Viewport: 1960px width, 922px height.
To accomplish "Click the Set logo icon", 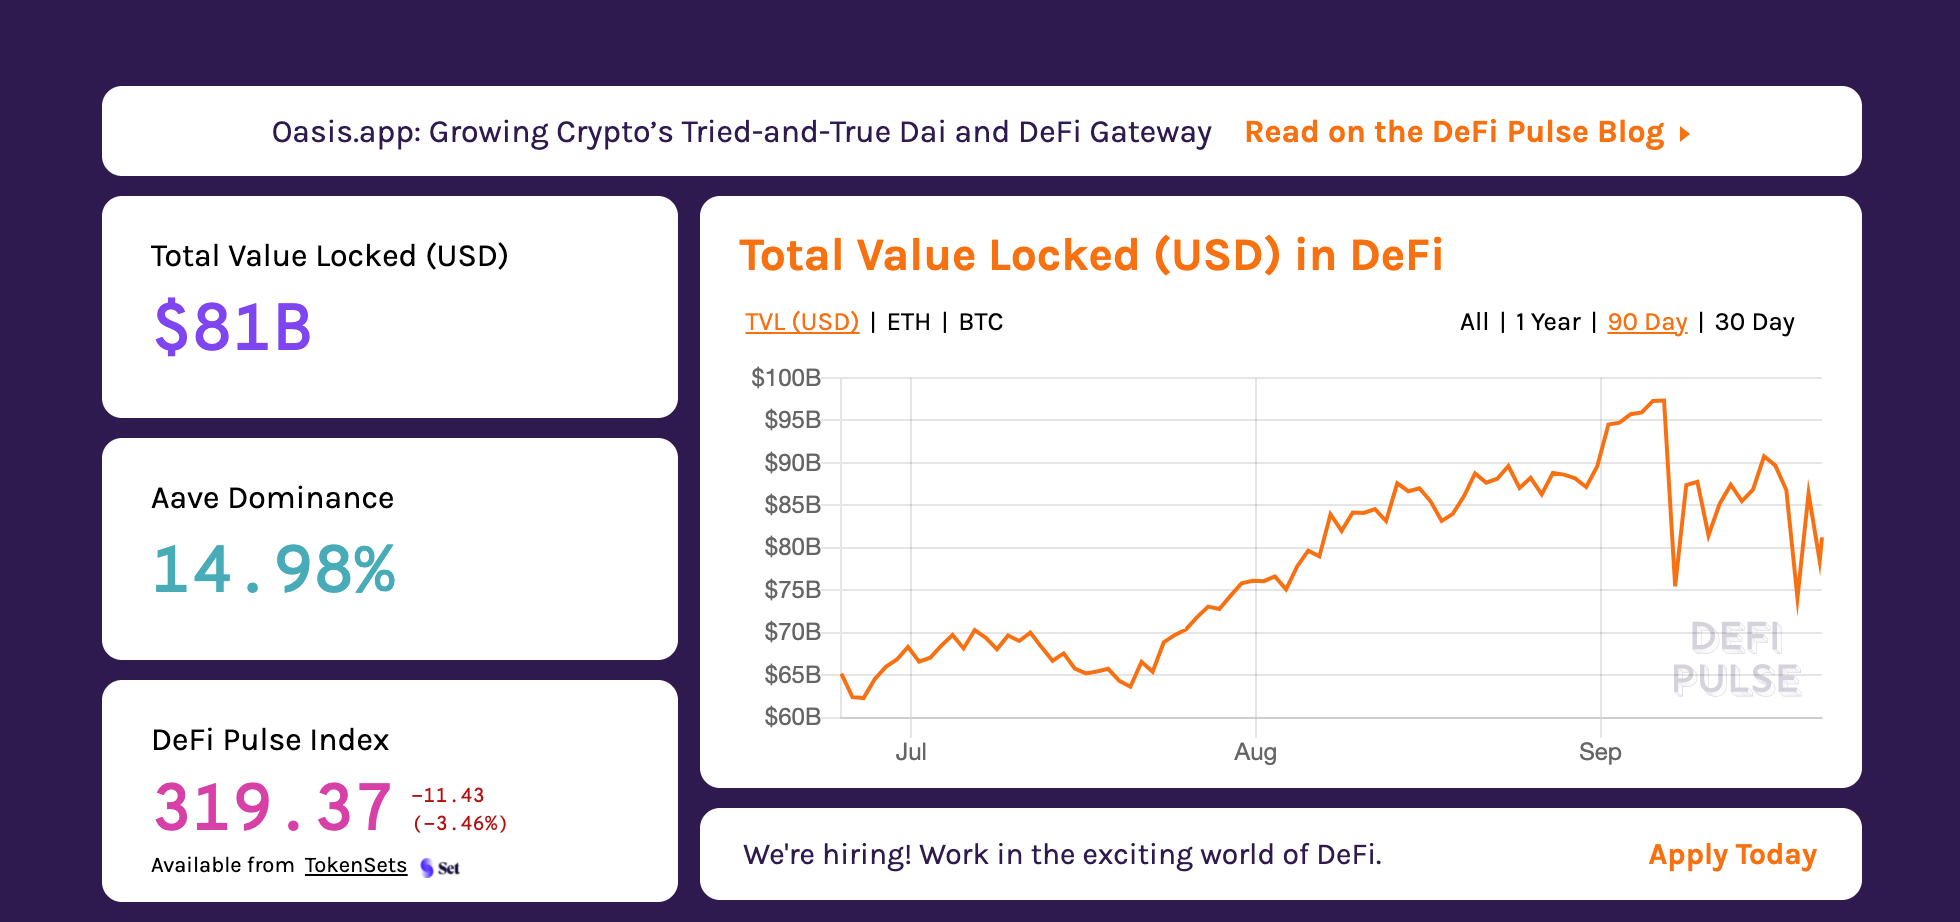I will pyautogui.click(x=440, y=867).
